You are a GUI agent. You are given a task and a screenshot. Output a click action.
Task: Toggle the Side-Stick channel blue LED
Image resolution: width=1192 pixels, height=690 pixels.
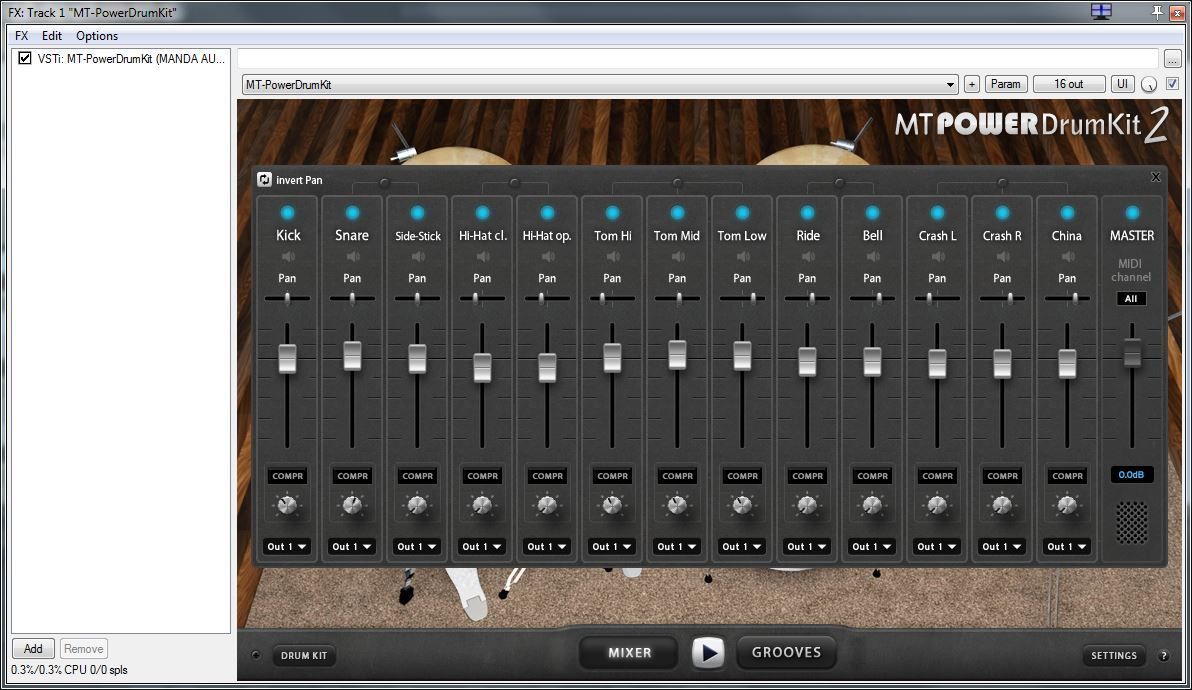click(417, 213)
